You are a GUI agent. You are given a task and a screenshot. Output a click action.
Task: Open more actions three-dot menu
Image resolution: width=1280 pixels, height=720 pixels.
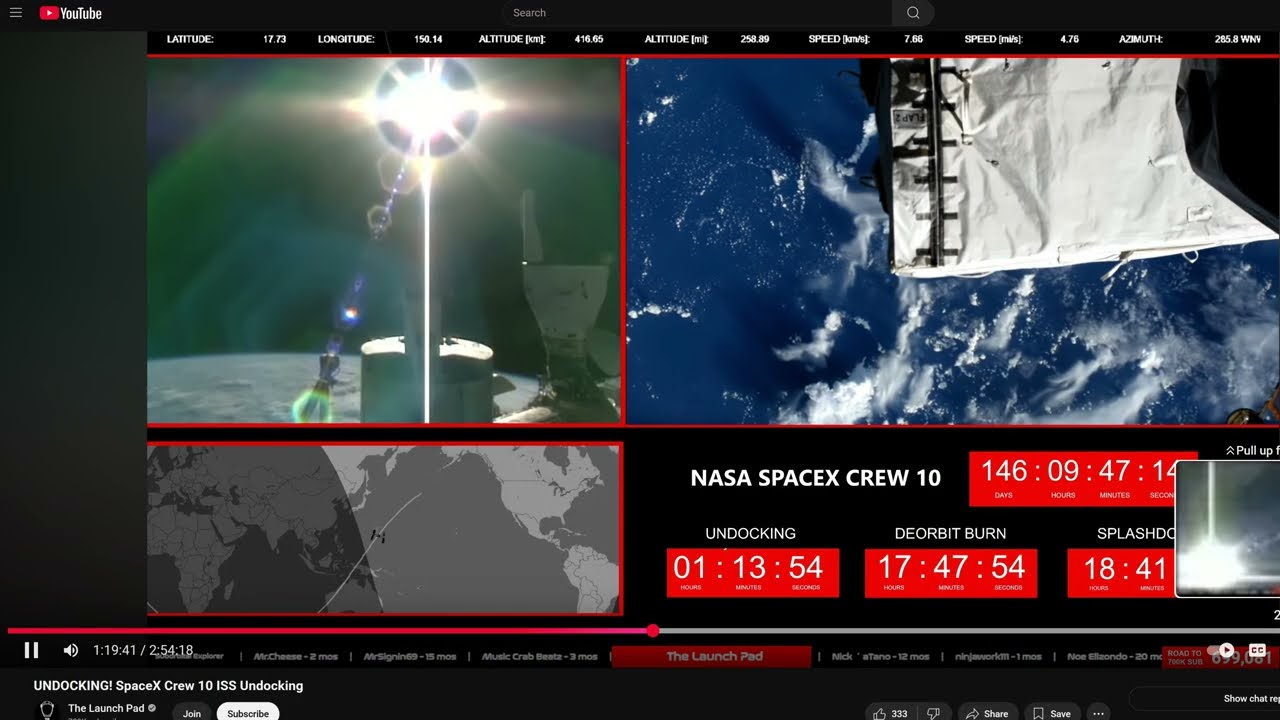(1098, 713)
